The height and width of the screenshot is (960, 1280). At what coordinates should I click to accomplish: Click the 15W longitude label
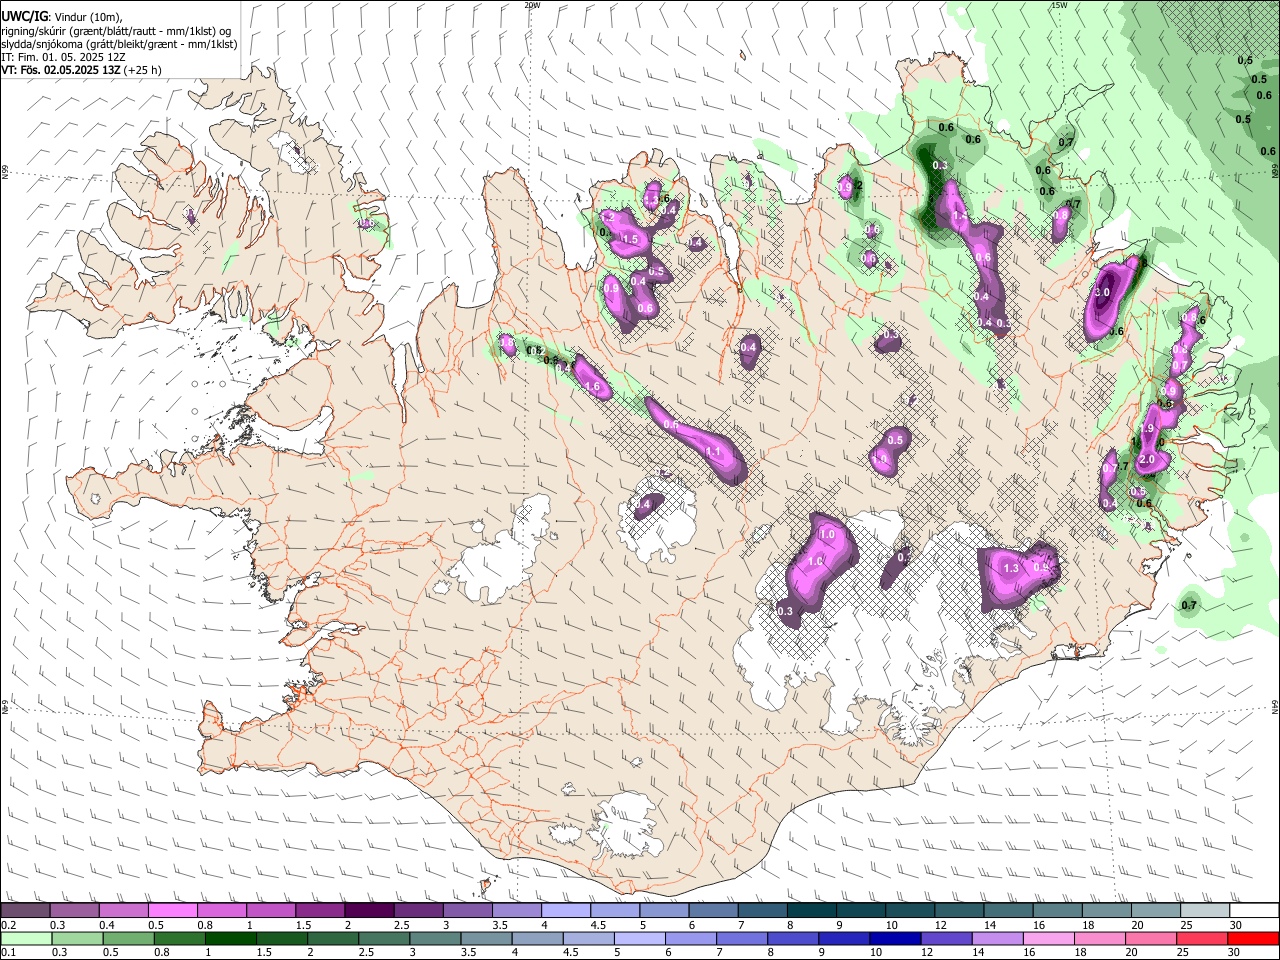click(1059, 5)
